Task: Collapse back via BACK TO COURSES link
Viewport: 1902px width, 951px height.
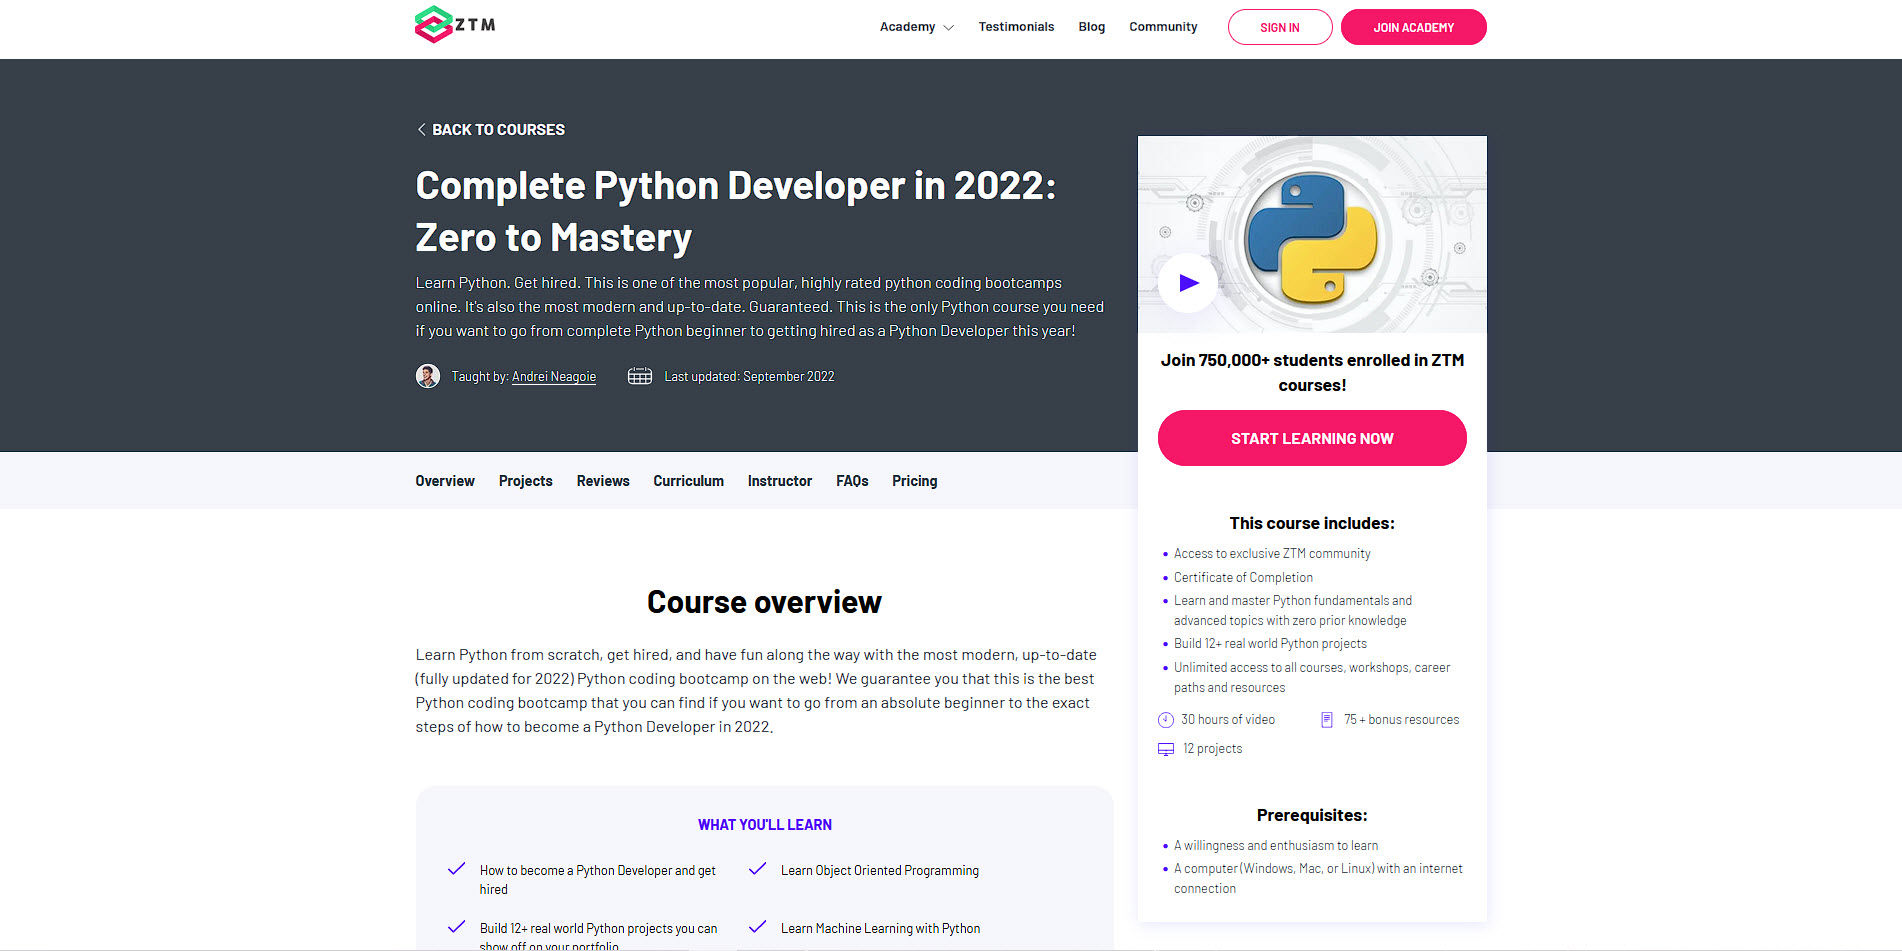Action: point(498,129)
